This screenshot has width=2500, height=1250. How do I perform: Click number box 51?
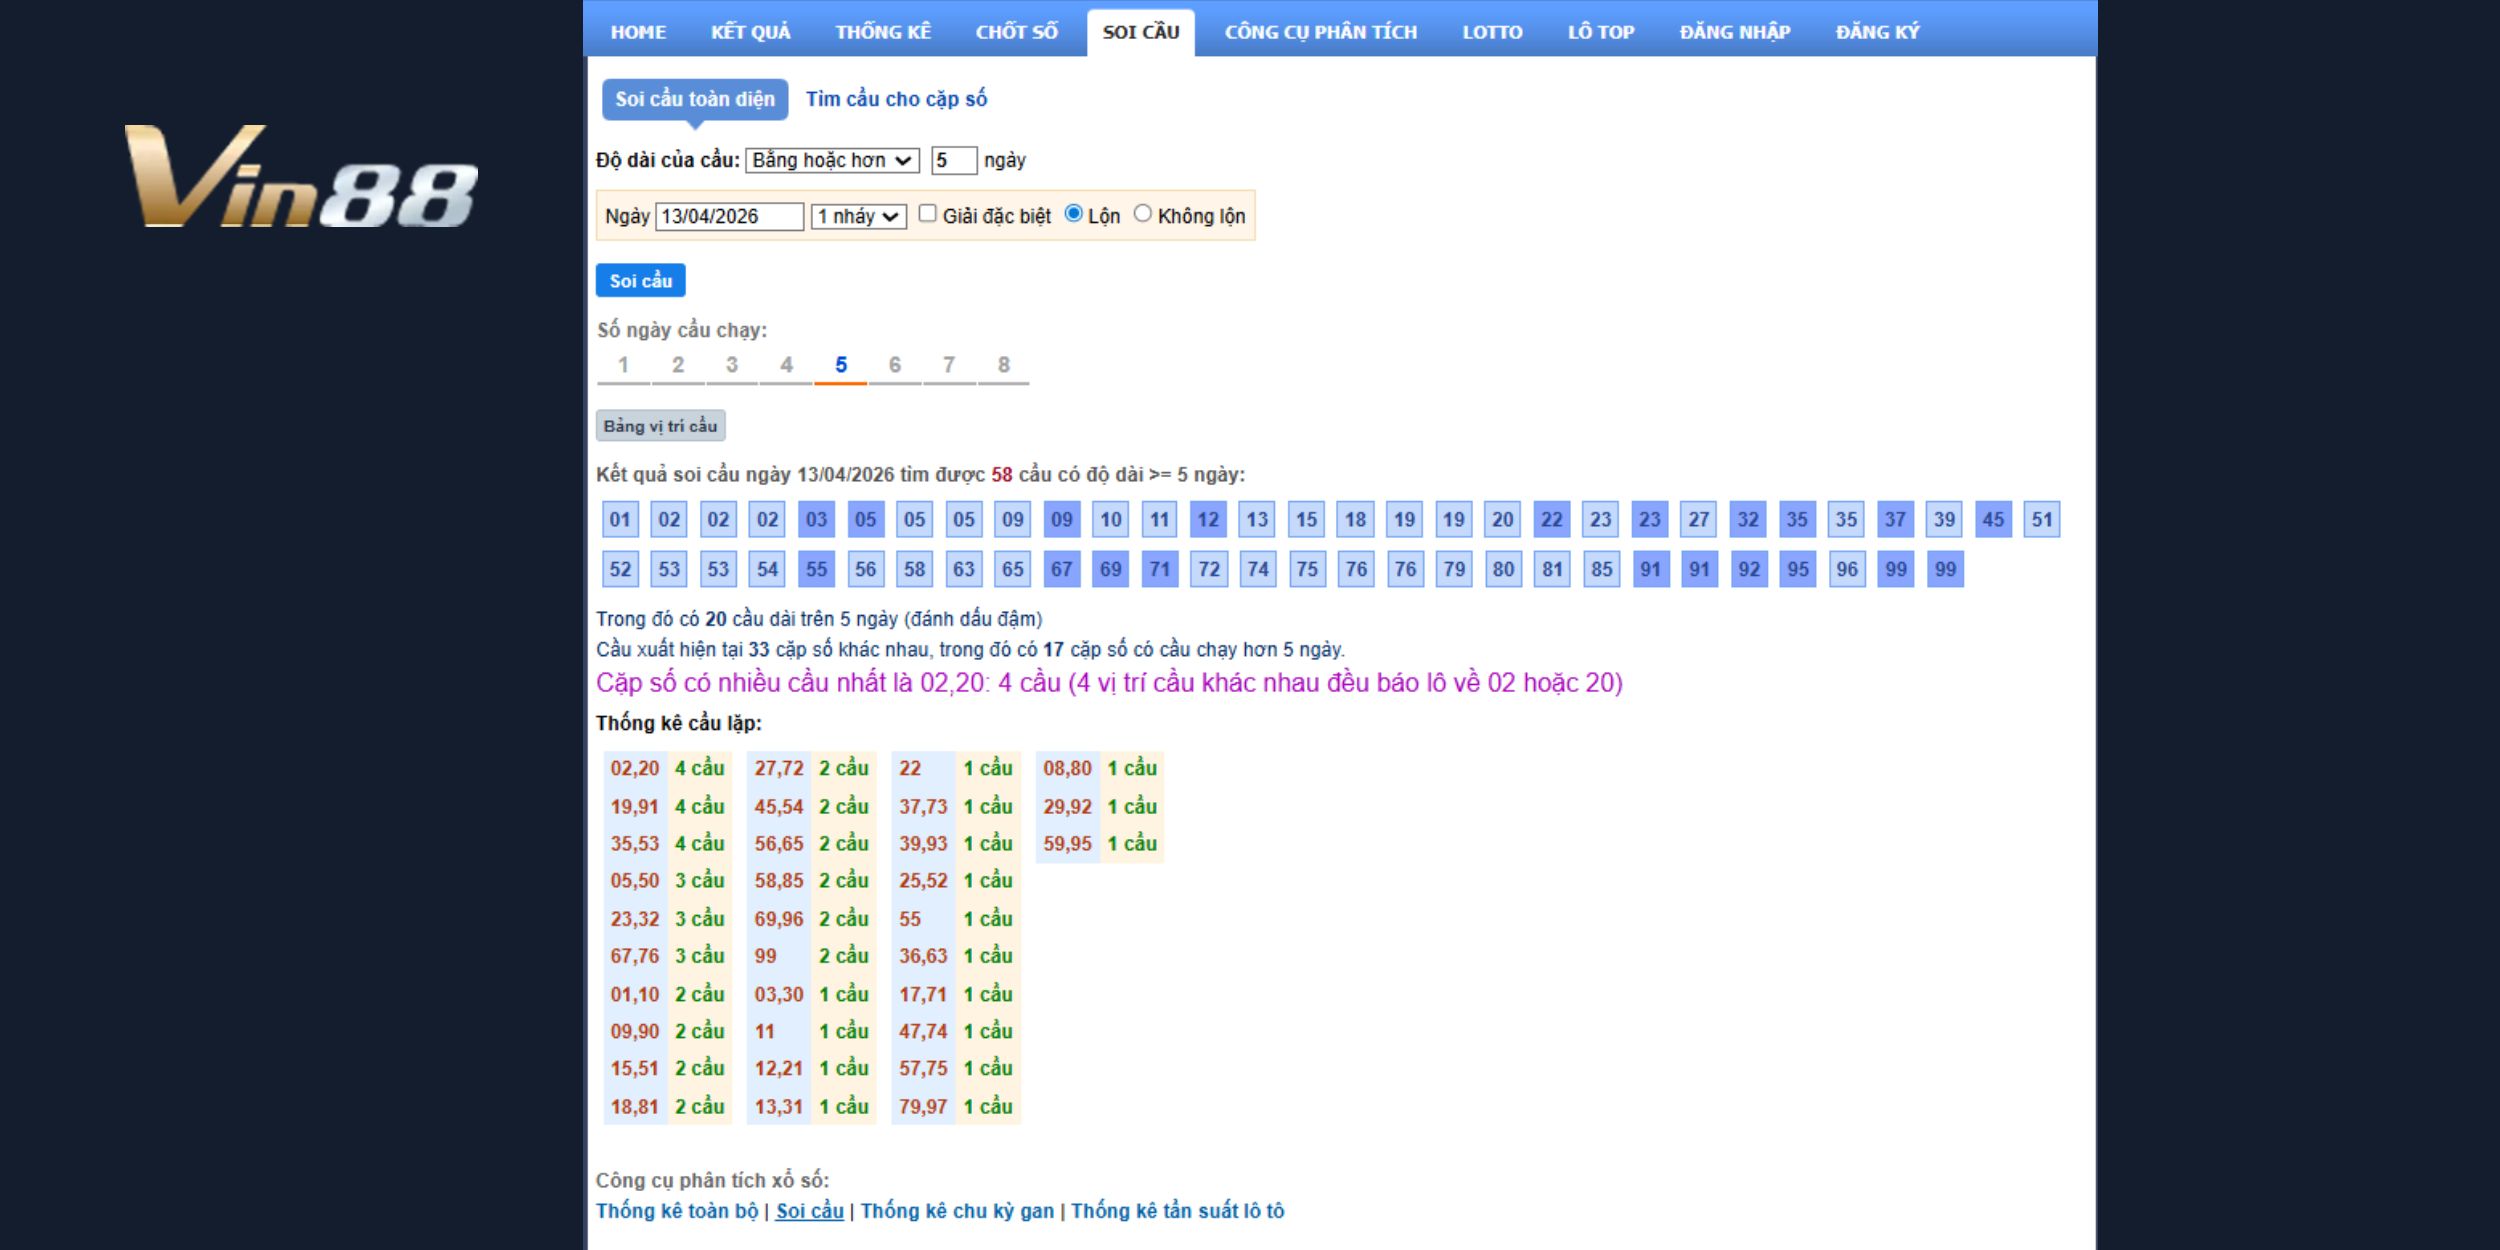point(2042,519)
